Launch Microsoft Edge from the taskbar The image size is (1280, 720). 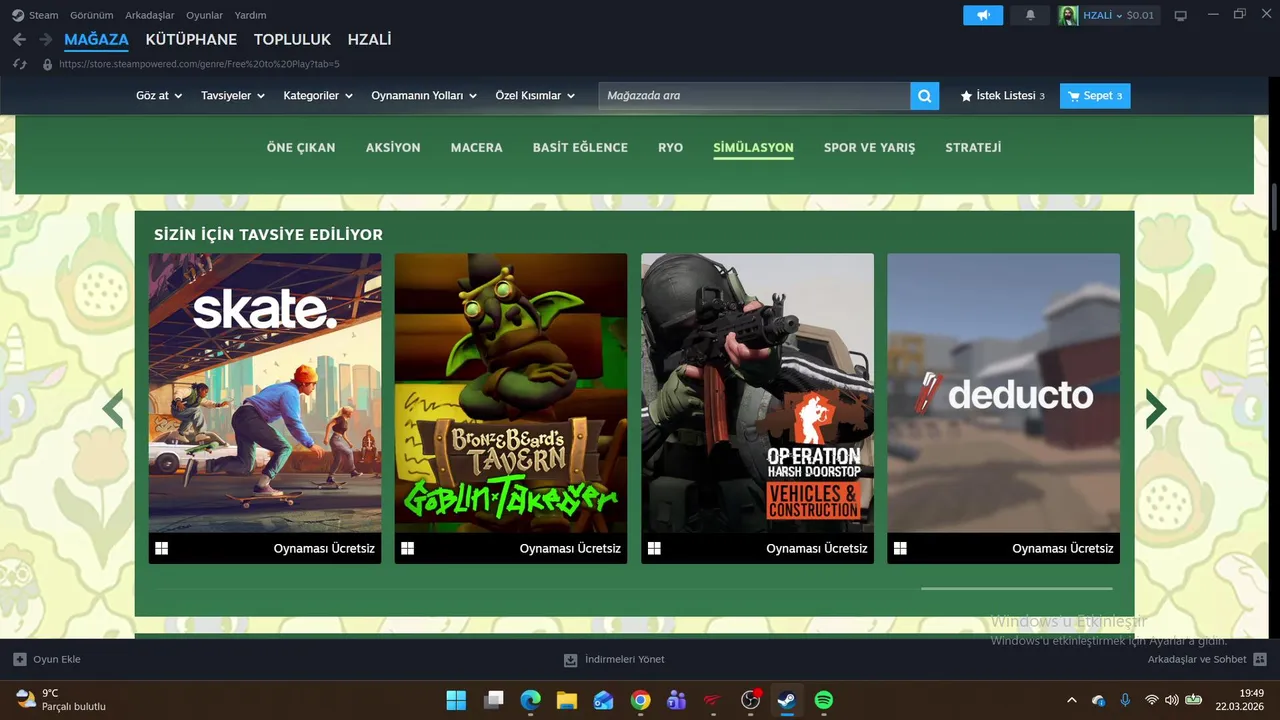(530, 700)
